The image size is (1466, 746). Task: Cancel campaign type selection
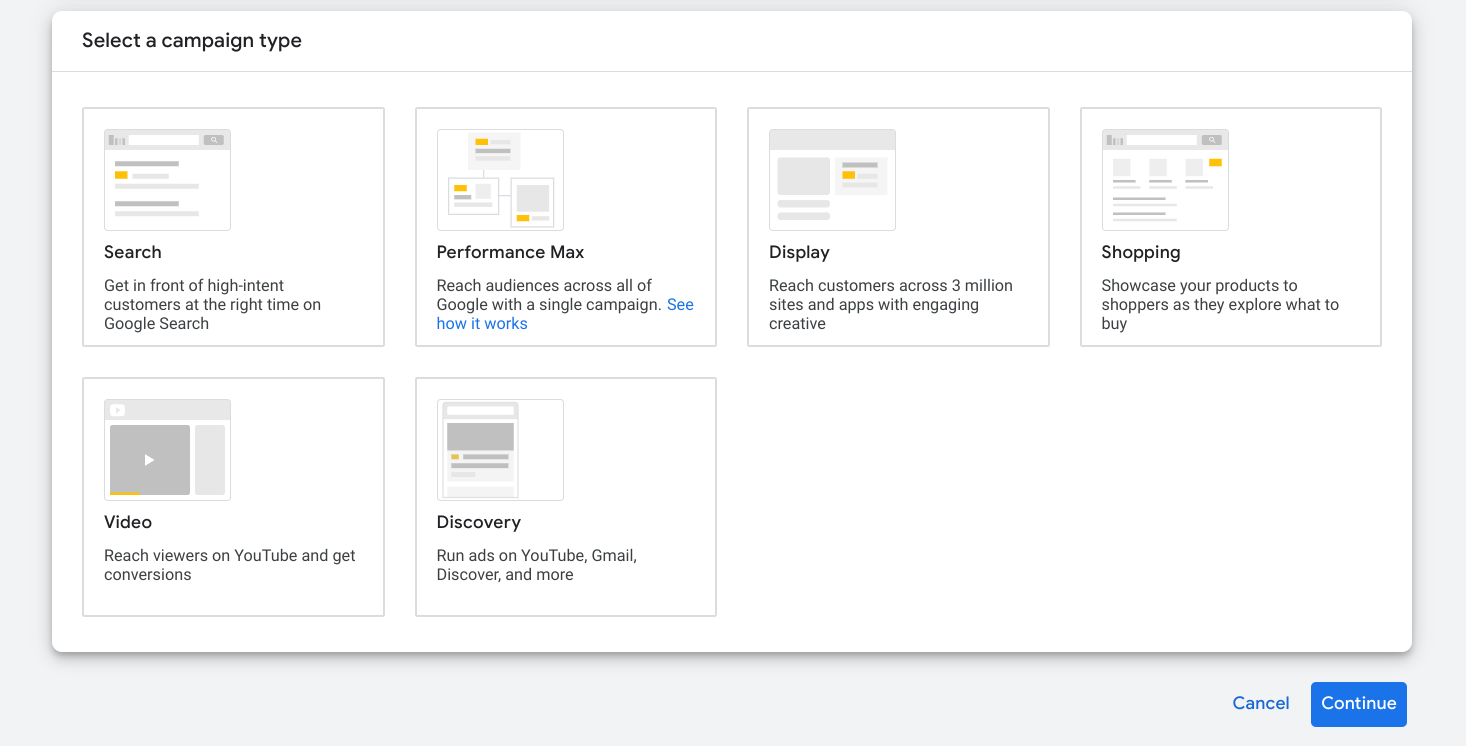click(x=1261, y=703)
